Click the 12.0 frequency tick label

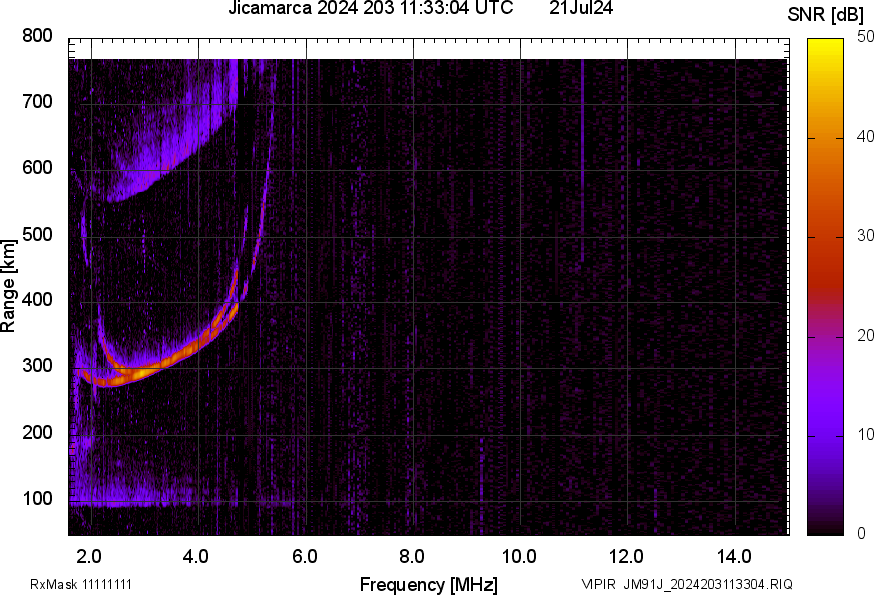[x=627, y=556]
